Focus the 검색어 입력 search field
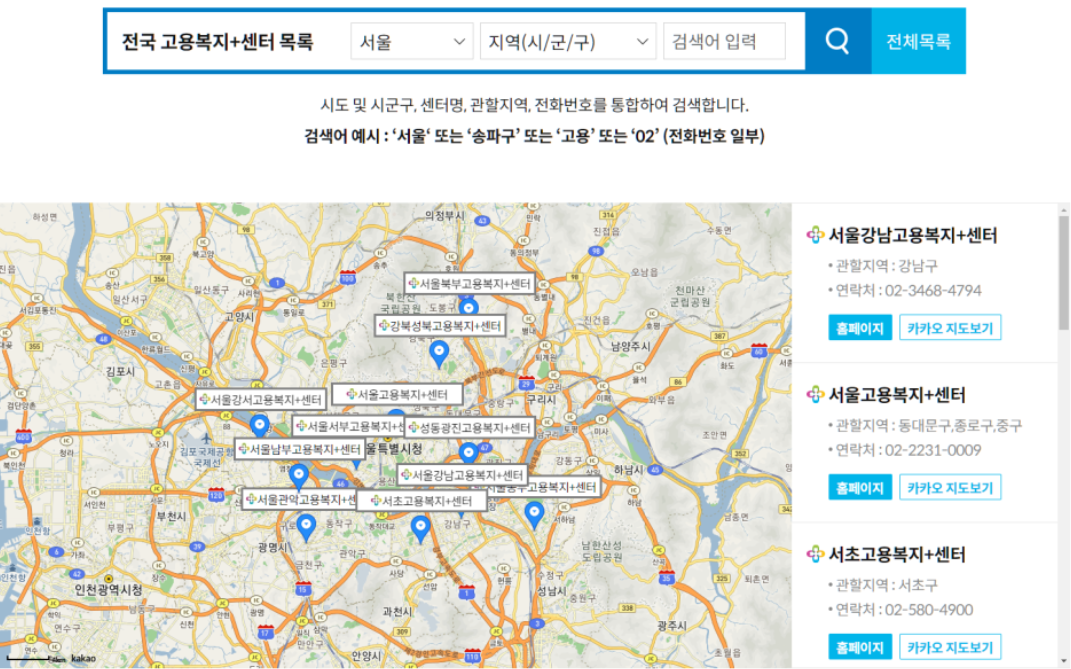The width and height of the screenshot is (1071, 669). coord(724,42)
